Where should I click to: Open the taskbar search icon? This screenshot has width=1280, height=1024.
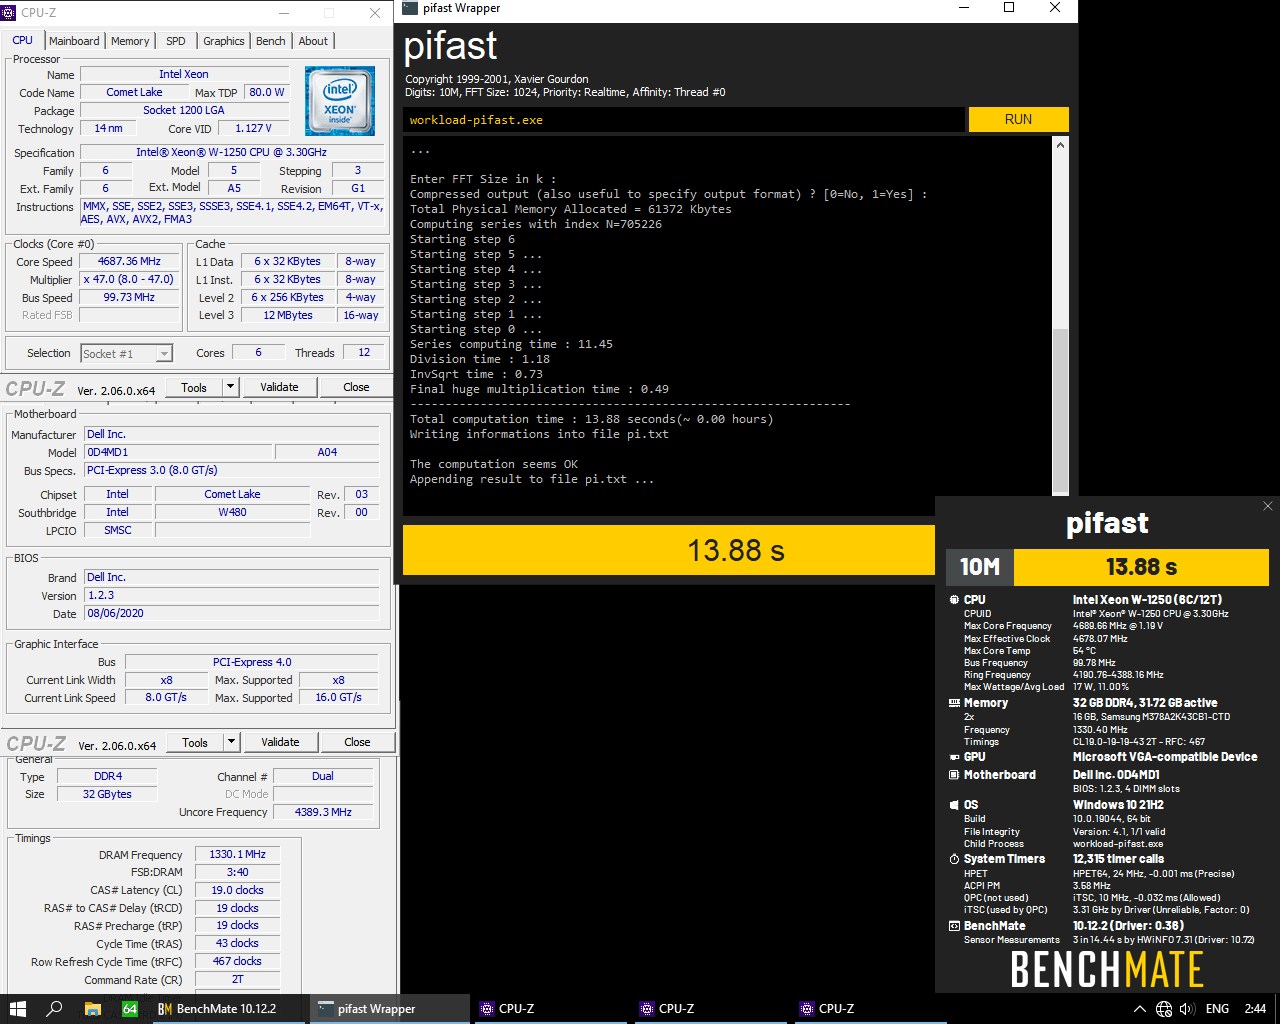pyautogui.click(x=55, y=1008)
